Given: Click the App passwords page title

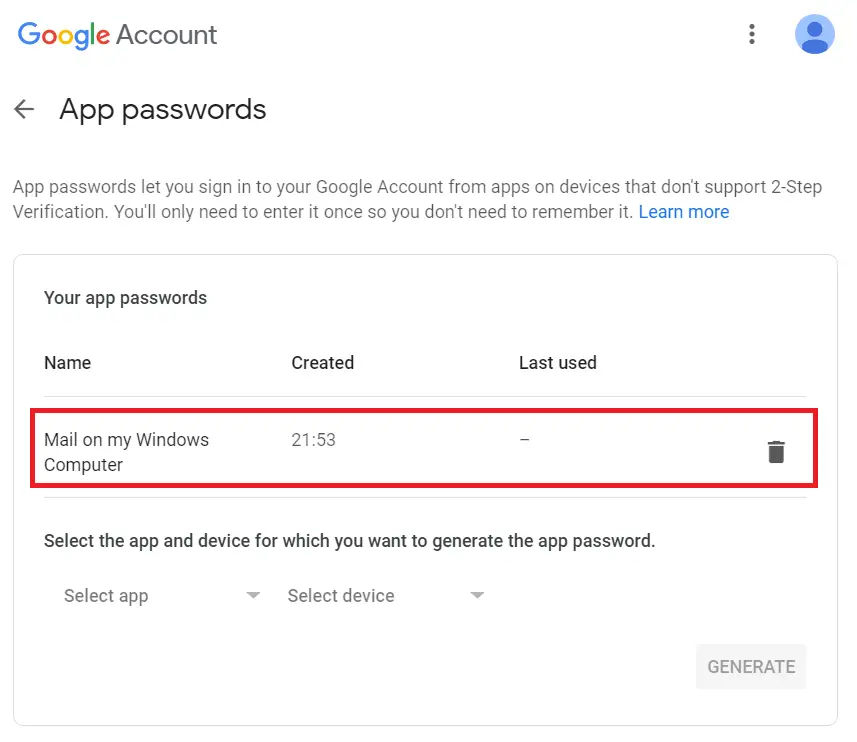Looking at the screenshot, I should click(163, 109).
